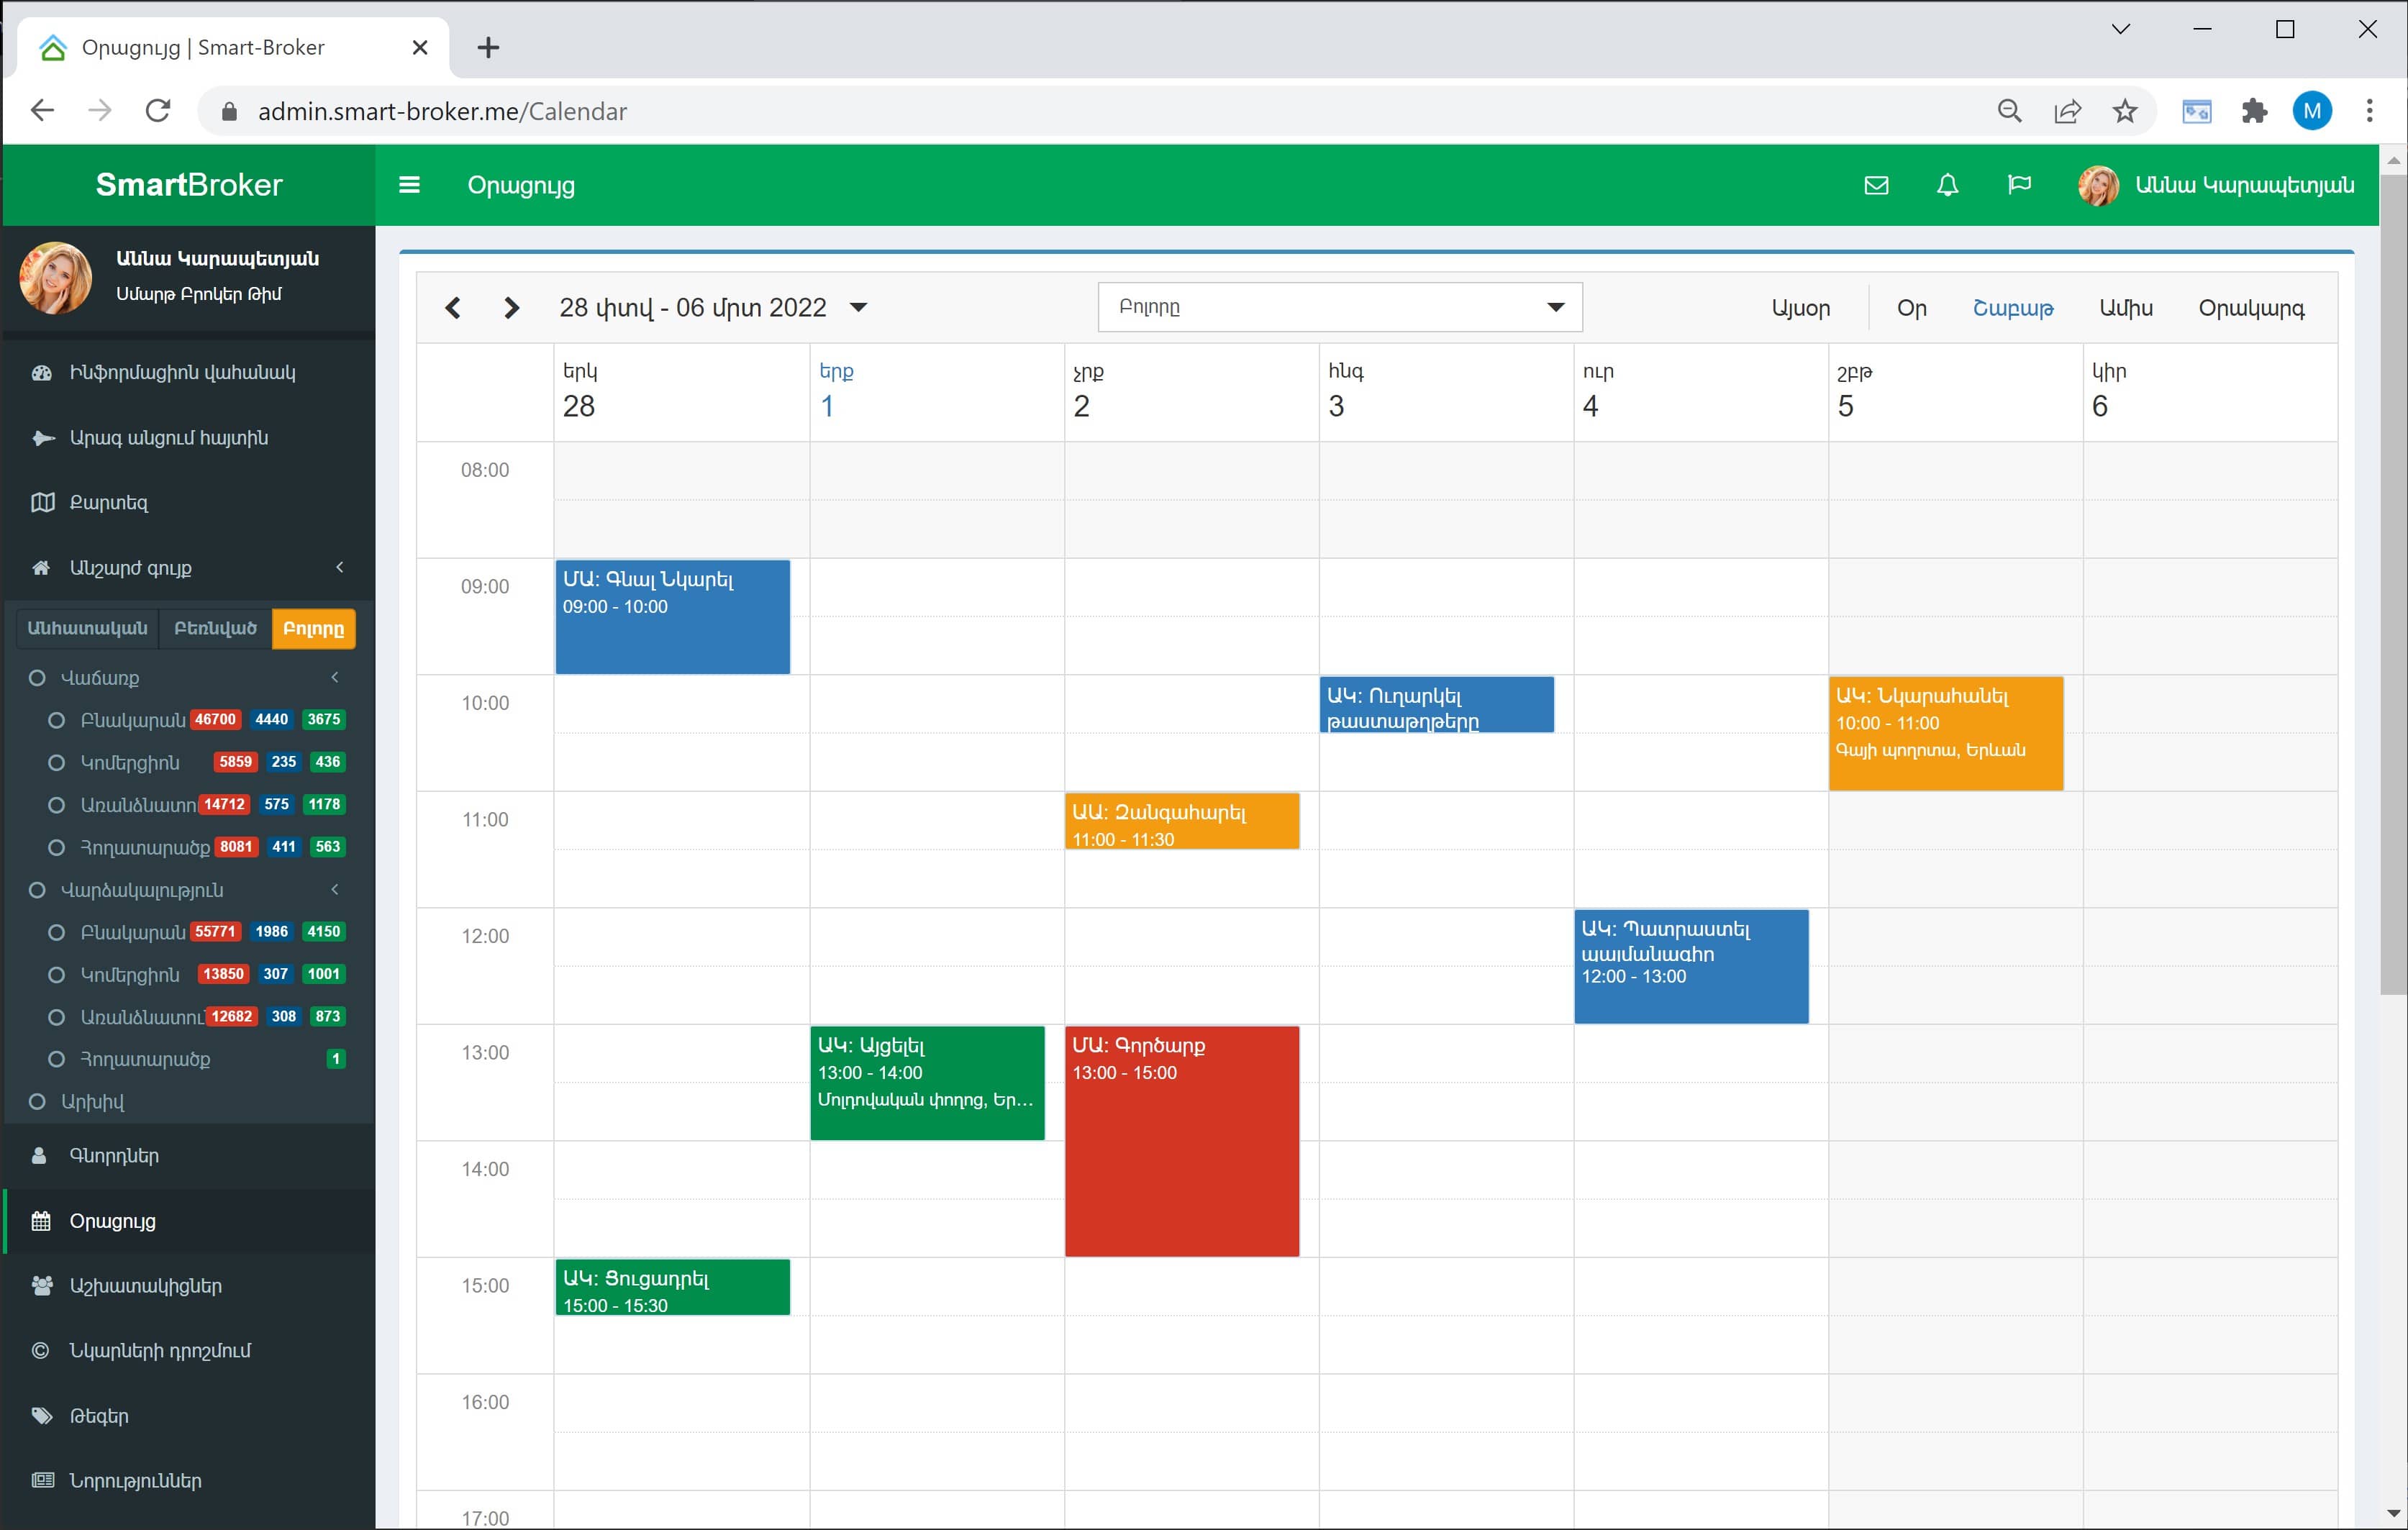
Task: Collapse Անշարժ գույք menu chevron
Action: click(340, 568)
